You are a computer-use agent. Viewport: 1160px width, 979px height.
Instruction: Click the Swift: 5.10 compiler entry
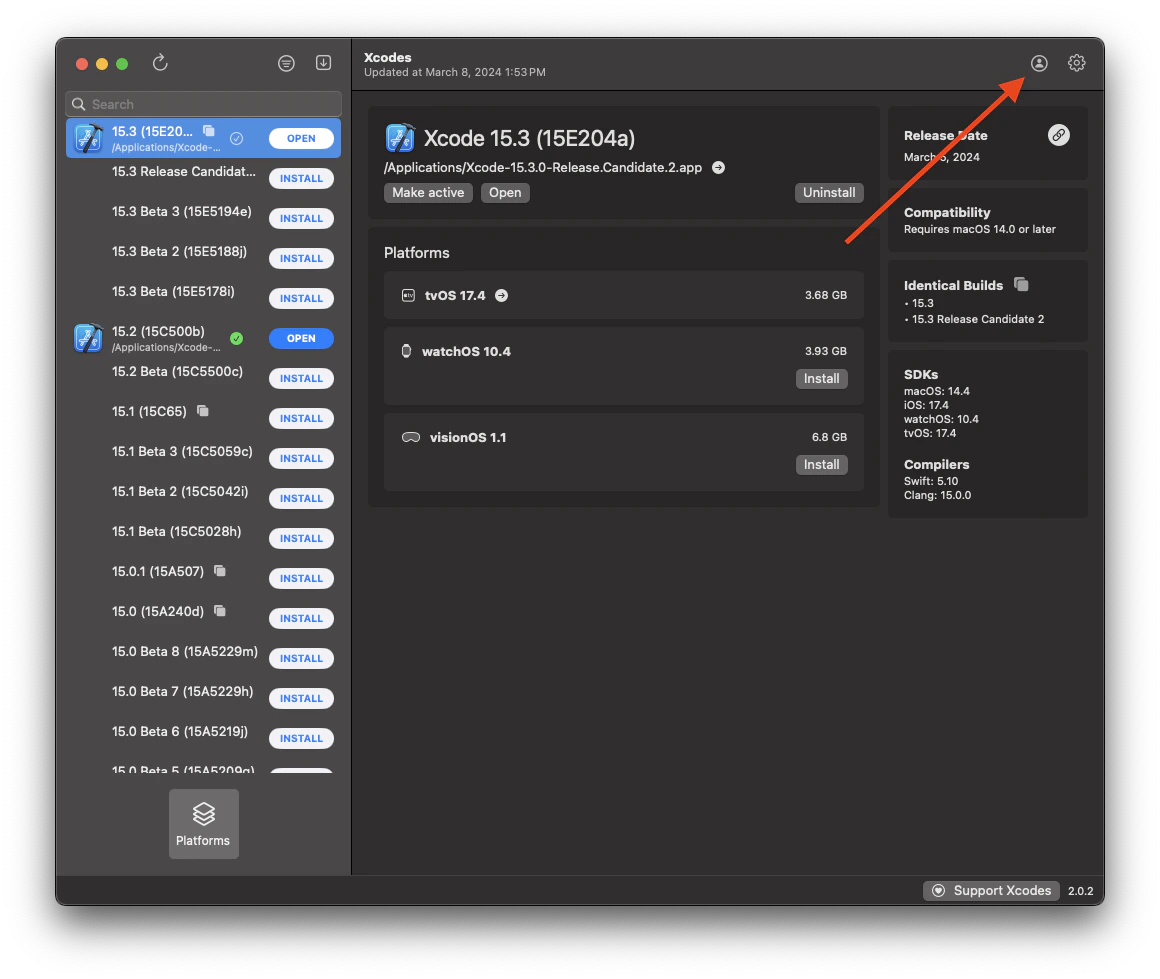tap(931, 481)
